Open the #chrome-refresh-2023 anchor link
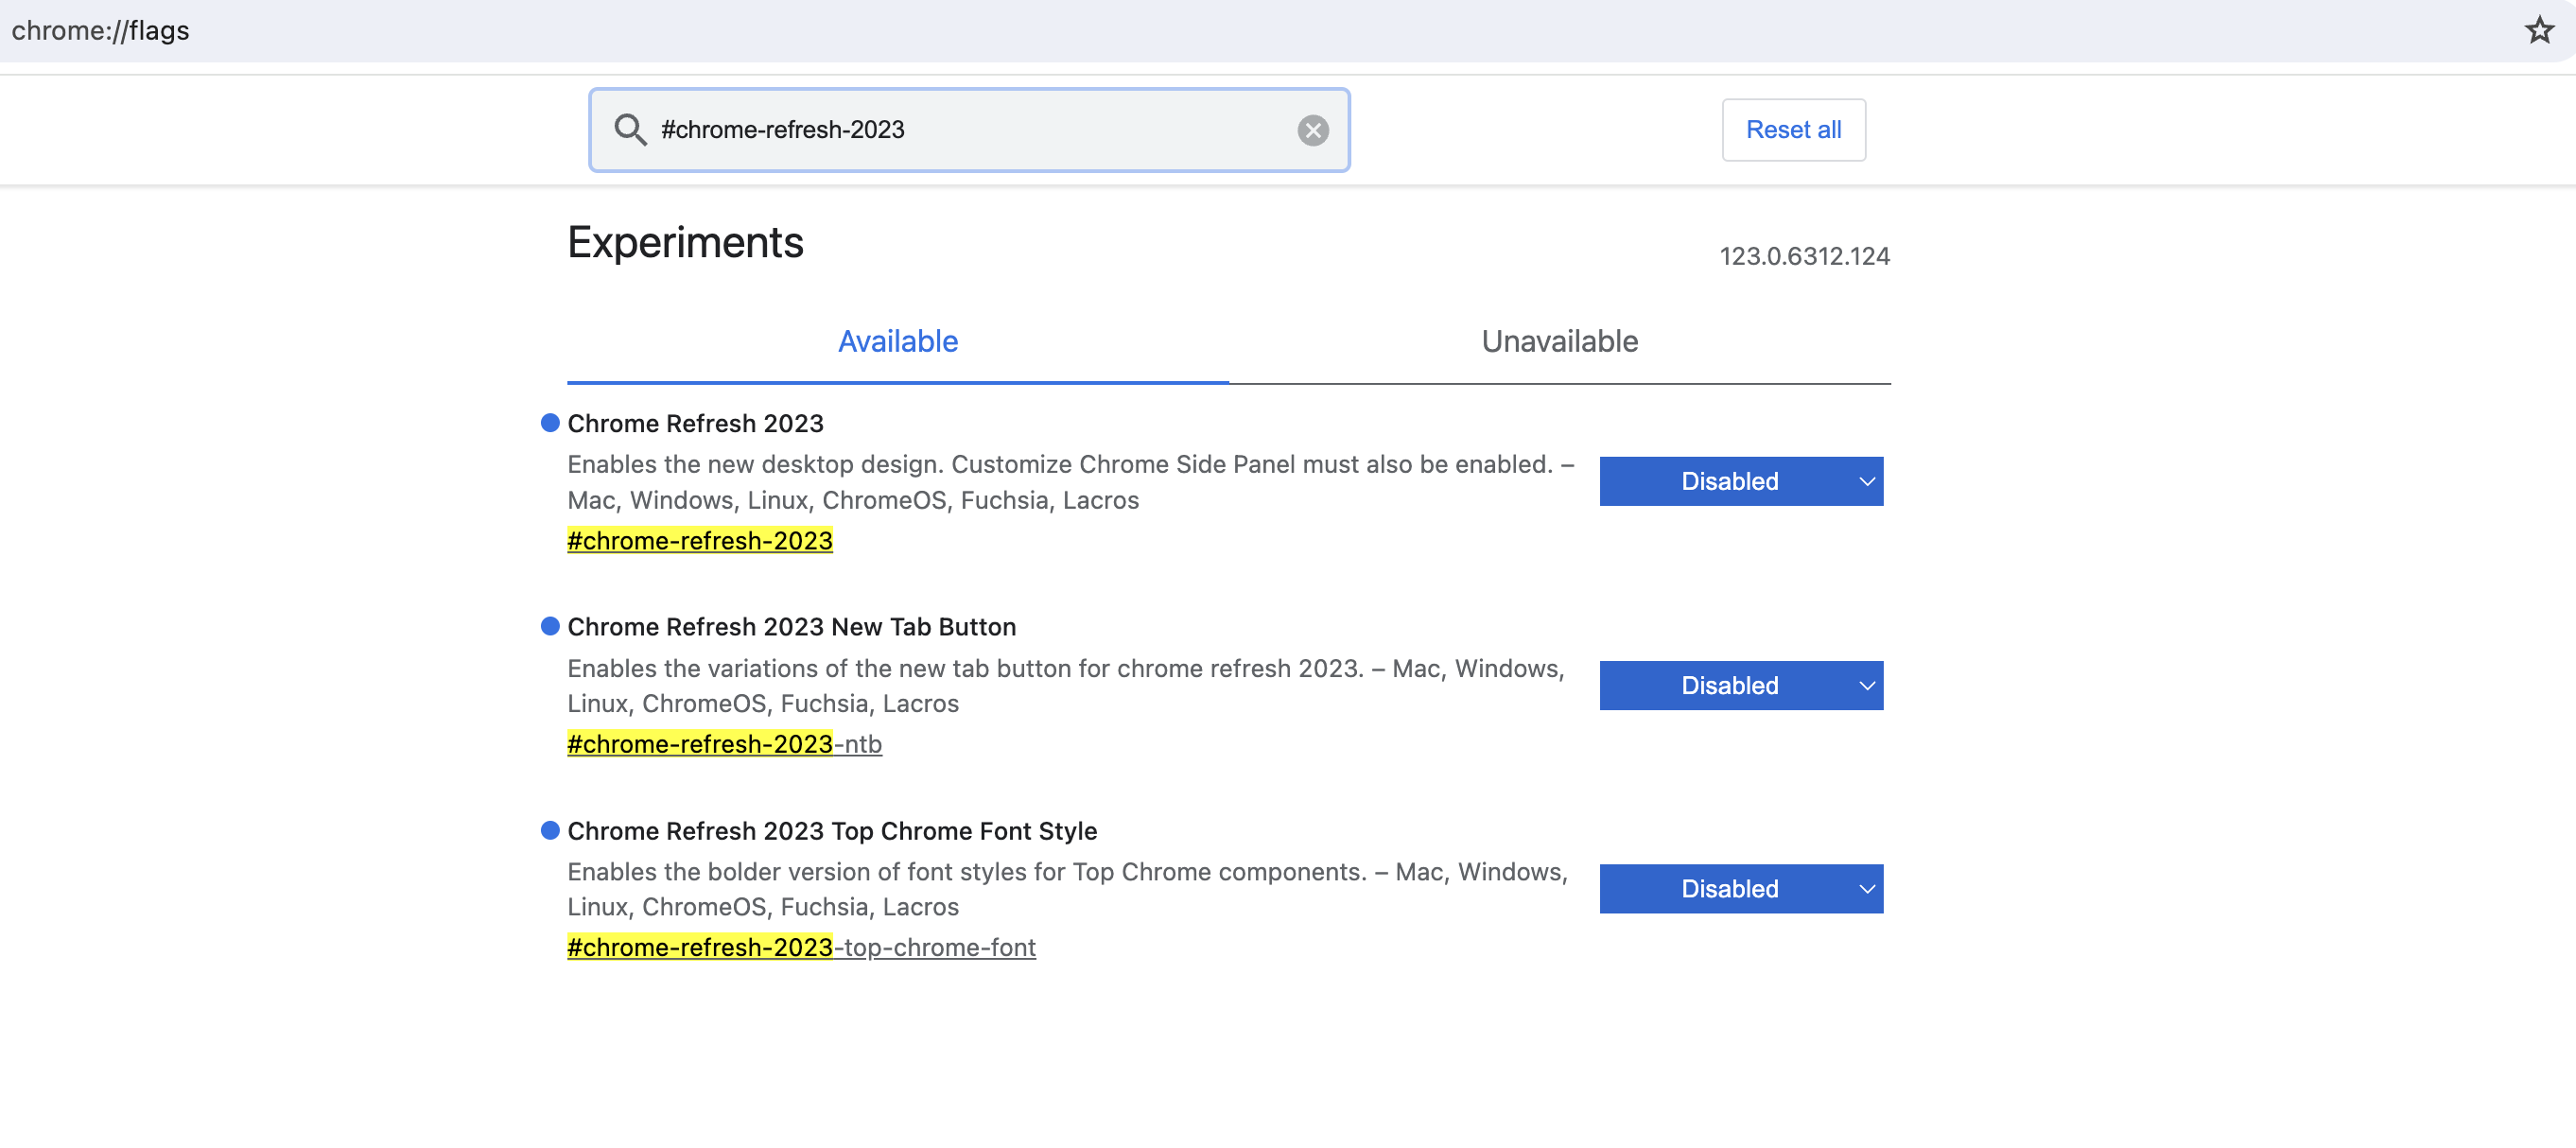The width and height of the screenshot is (2576, 1148). point(699,540)
